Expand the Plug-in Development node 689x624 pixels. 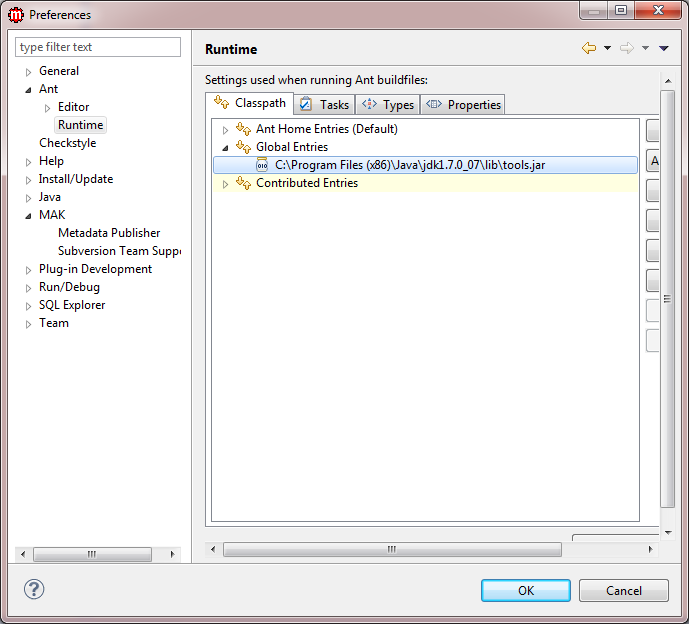pos(28,270)
